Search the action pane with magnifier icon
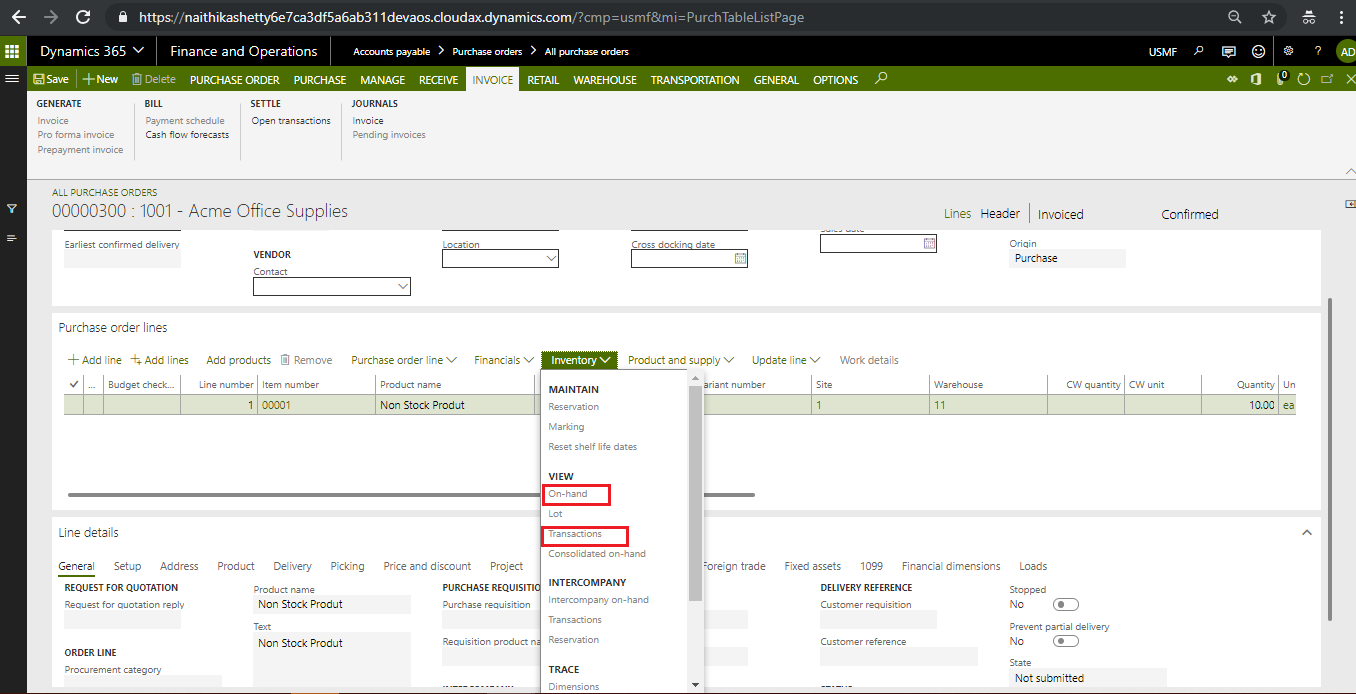 coord(880,79)
